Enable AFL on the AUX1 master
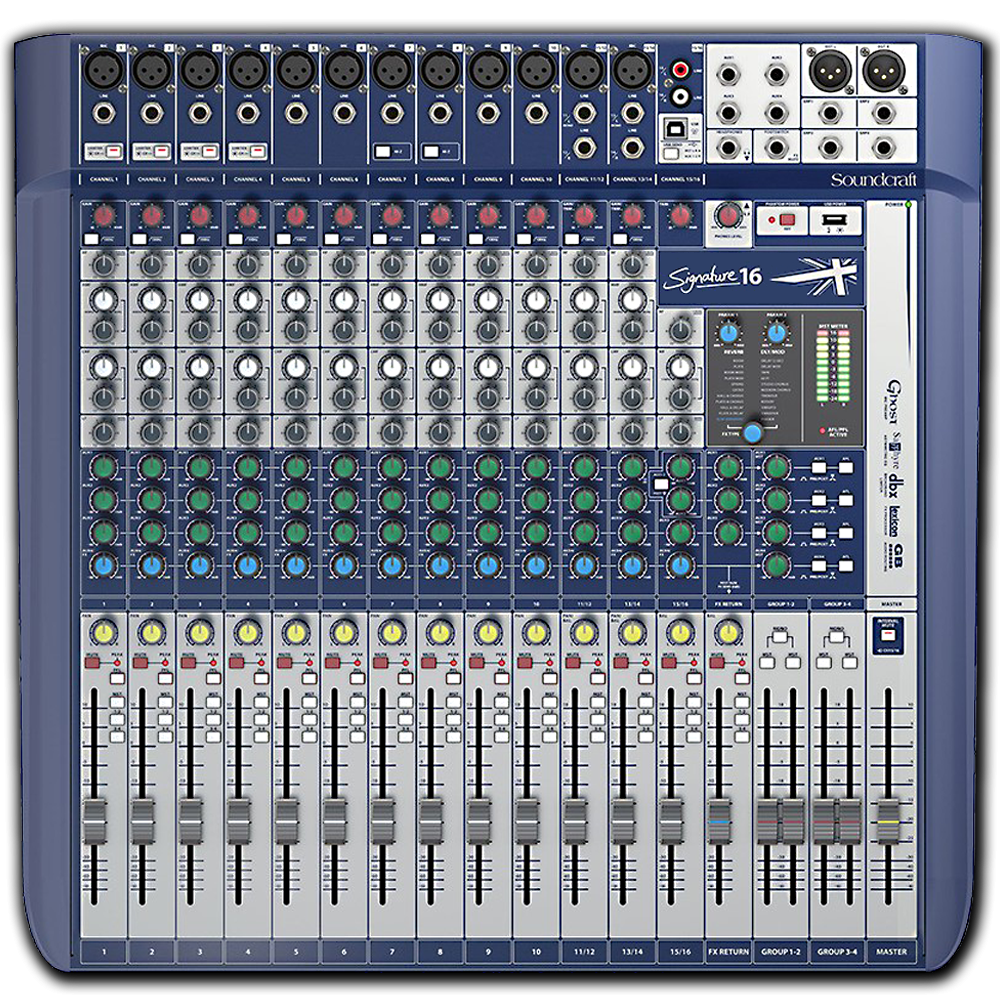 [846, 467]
